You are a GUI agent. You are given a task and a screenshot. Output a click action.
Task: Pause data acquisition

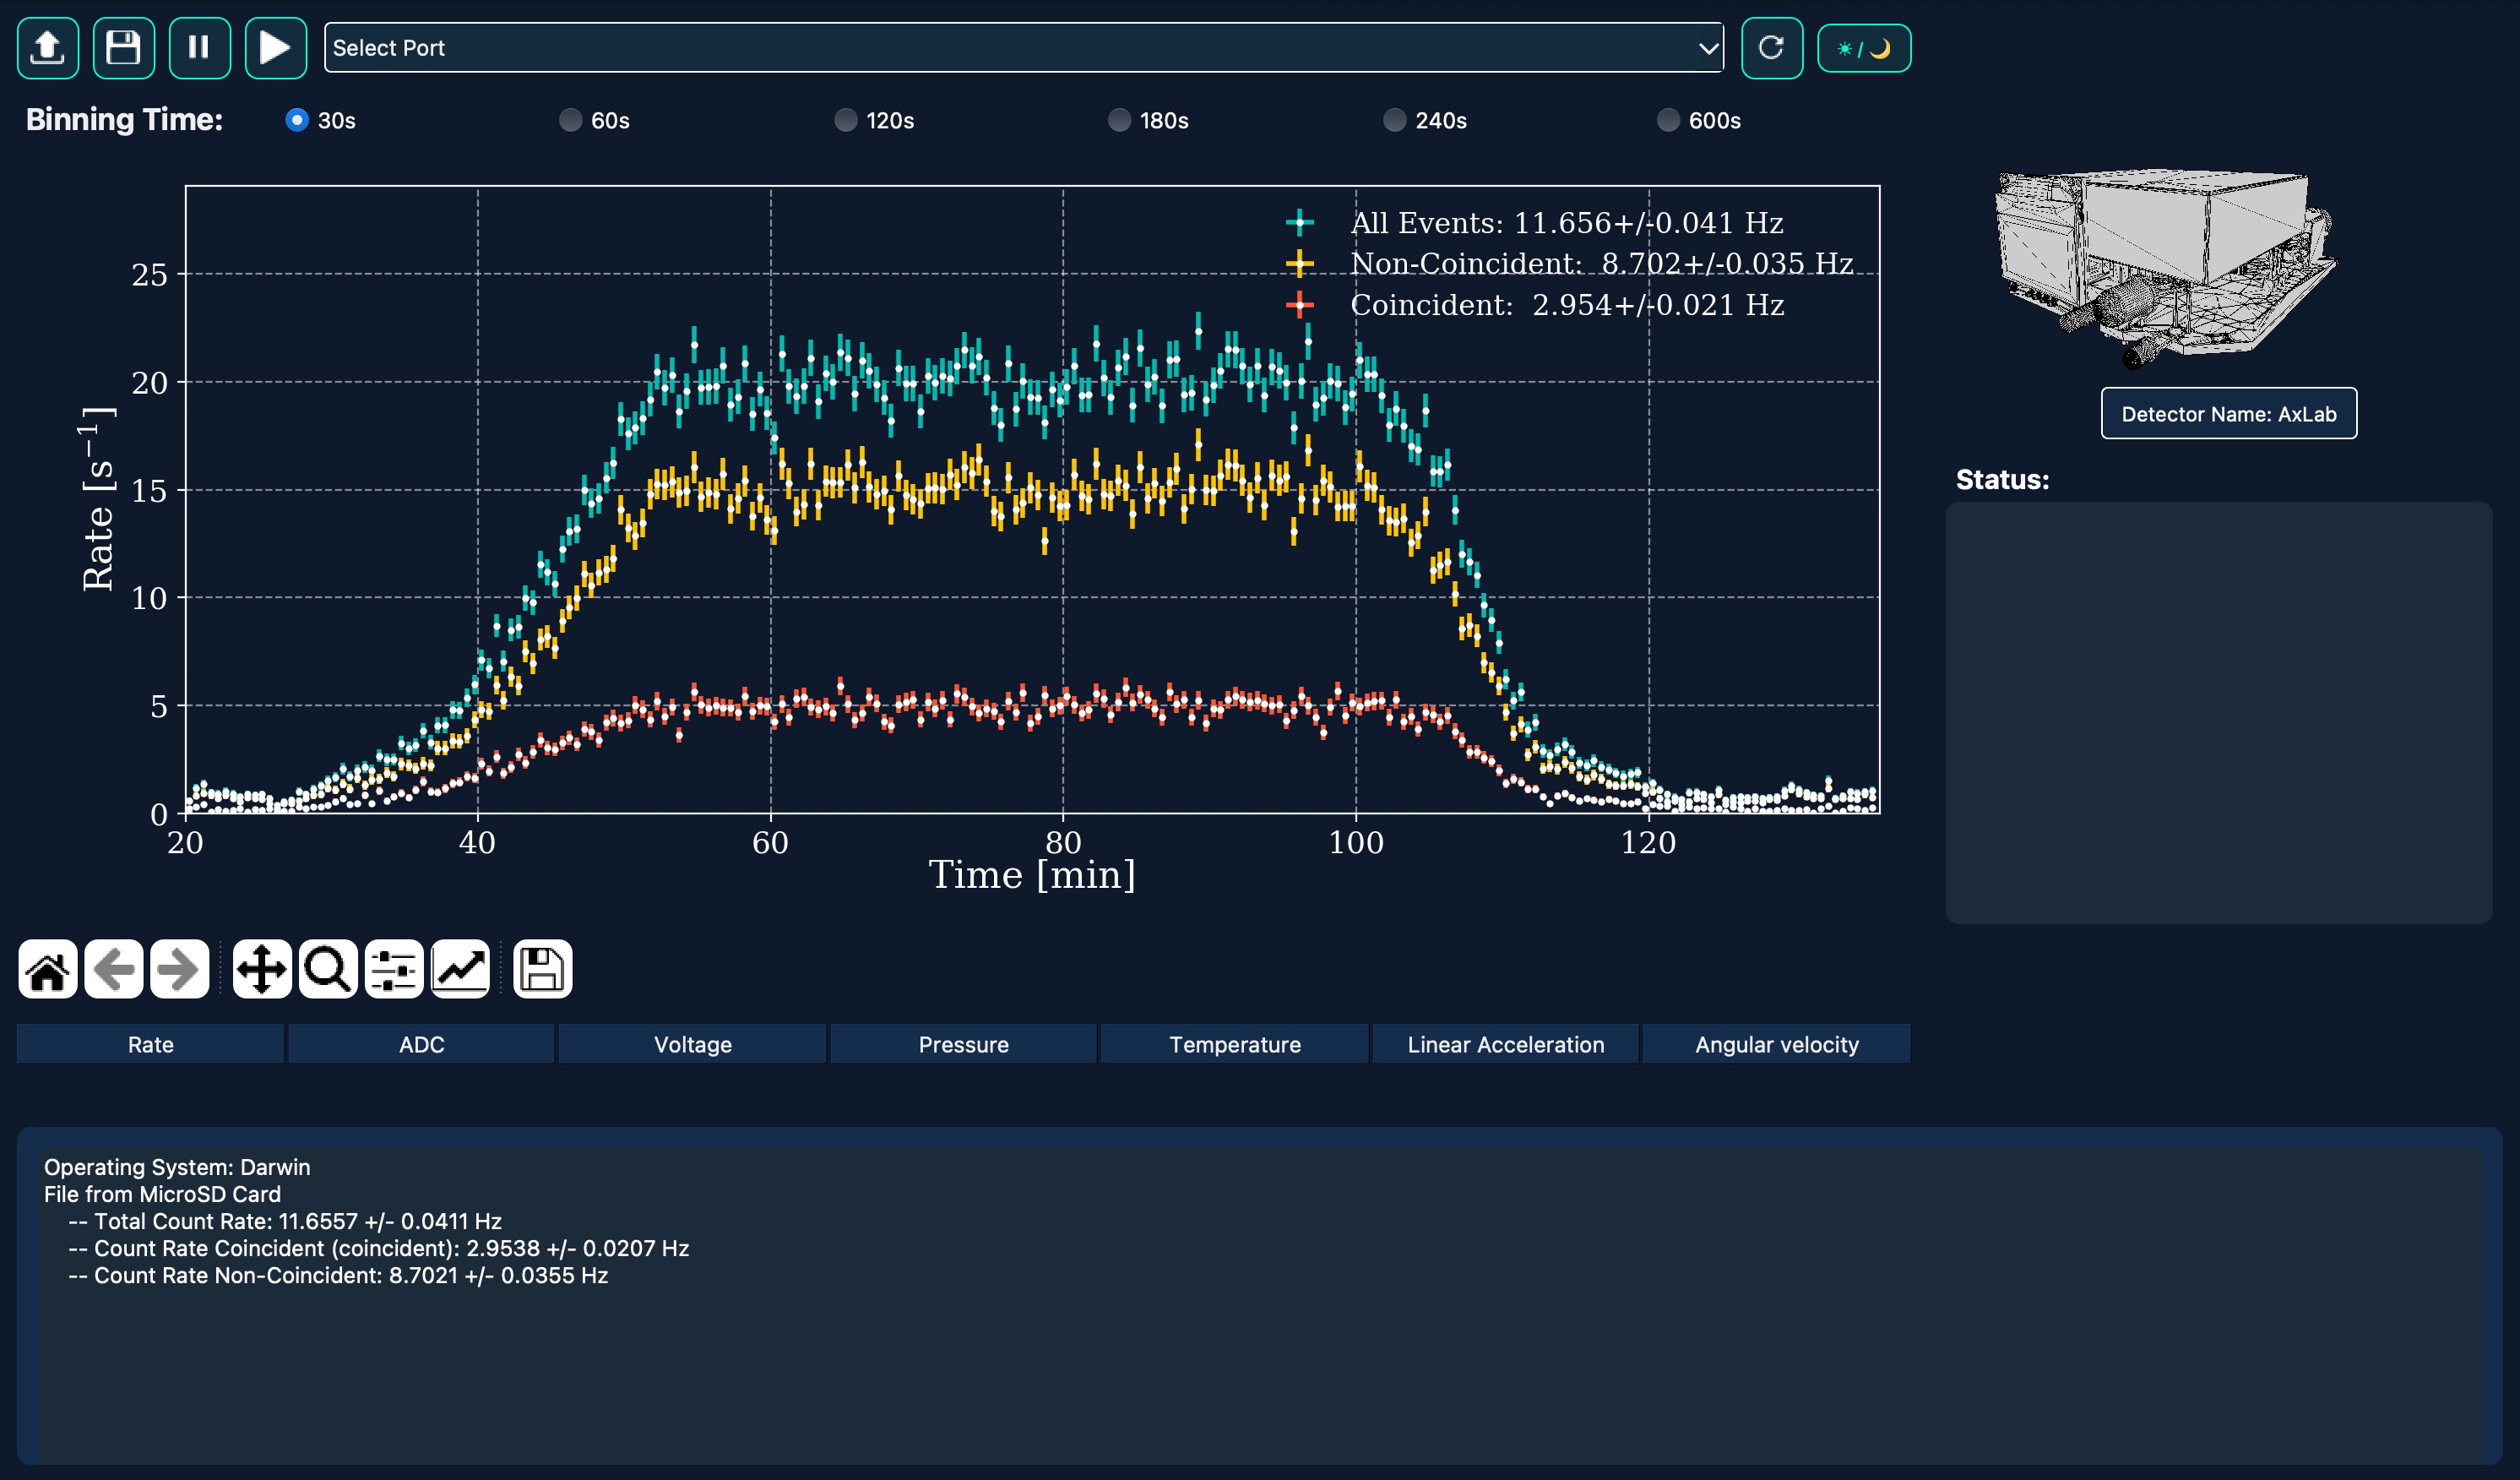[x=199, y=47]
